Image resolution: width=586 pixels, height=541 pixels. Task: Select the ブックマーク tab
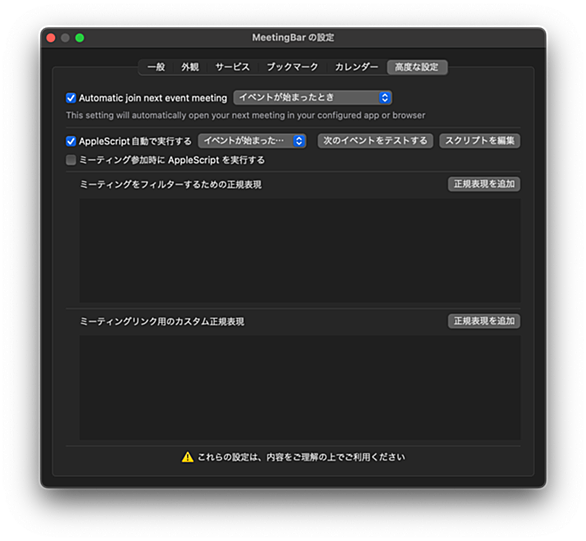[292, 67]
